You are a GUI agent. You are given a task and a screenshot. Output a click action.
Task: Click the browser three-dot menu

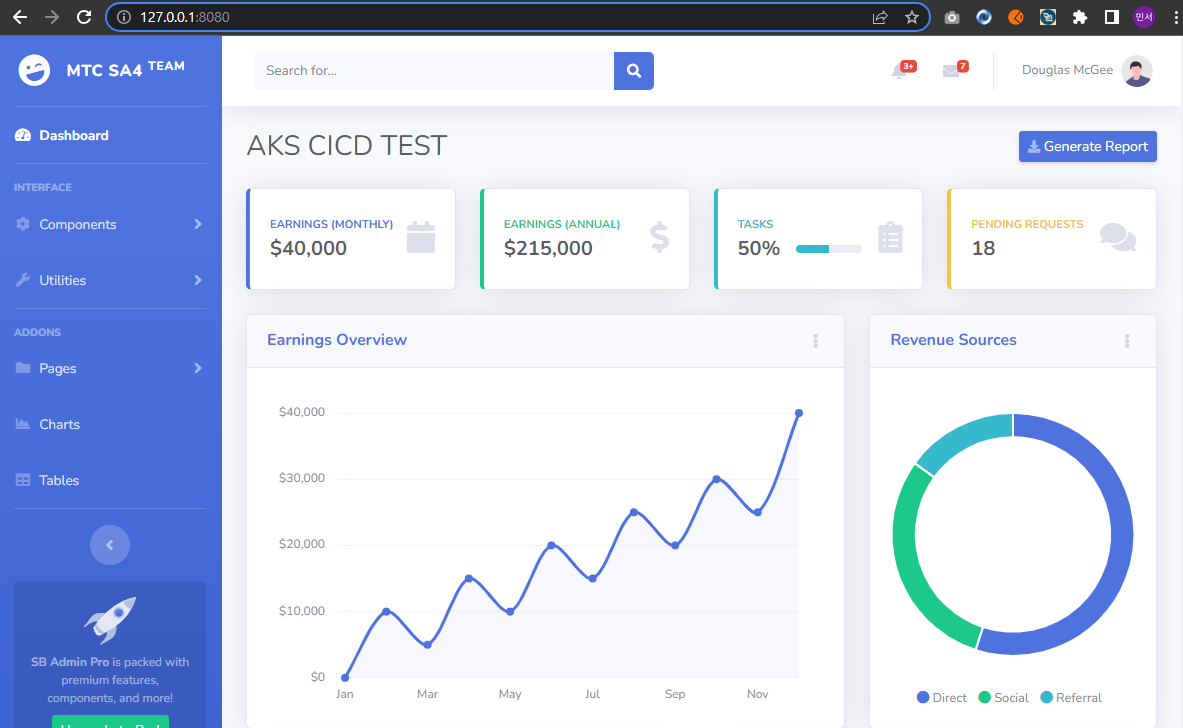tap(1175, 17)
